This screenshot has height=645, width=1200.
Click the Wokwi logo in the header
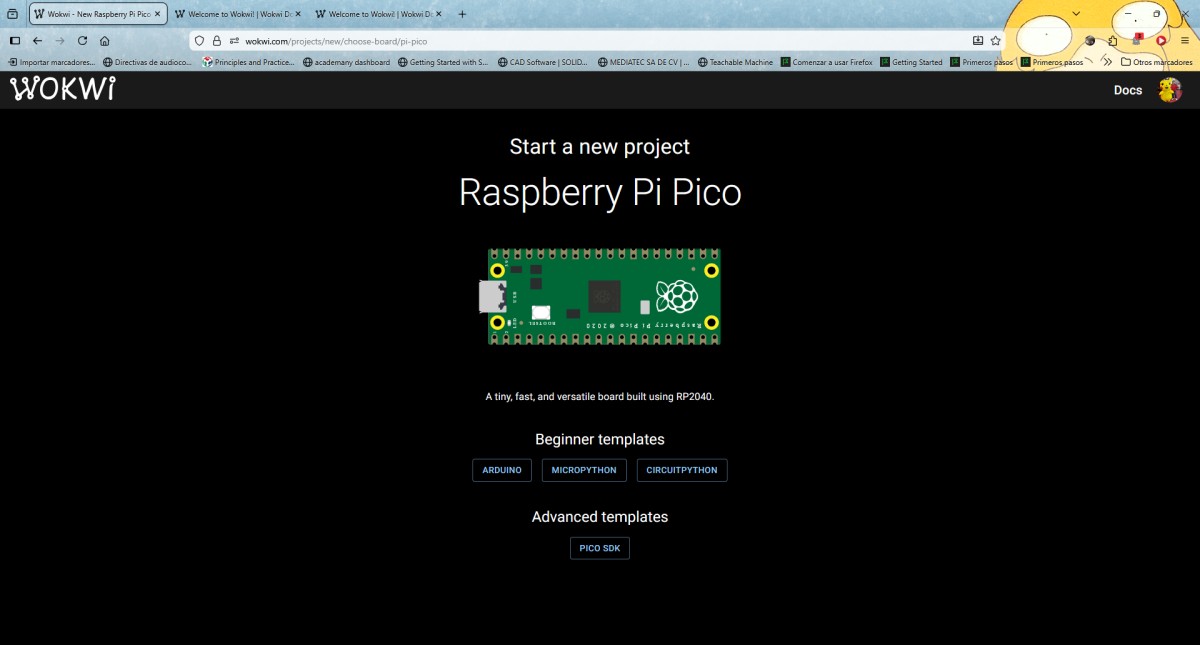[x=62, y=89]
